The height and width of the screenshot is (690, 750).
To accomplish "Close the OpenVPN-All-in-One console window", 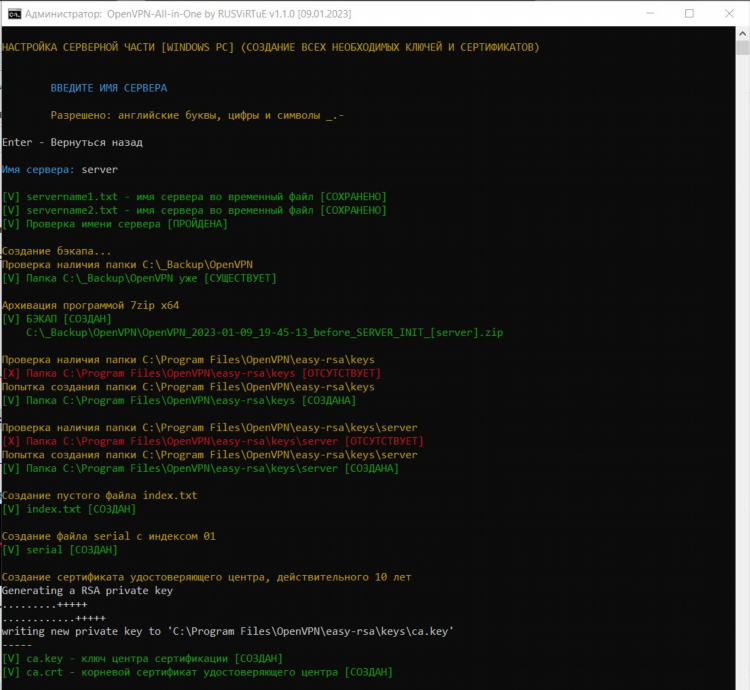I will coord(729,13).
